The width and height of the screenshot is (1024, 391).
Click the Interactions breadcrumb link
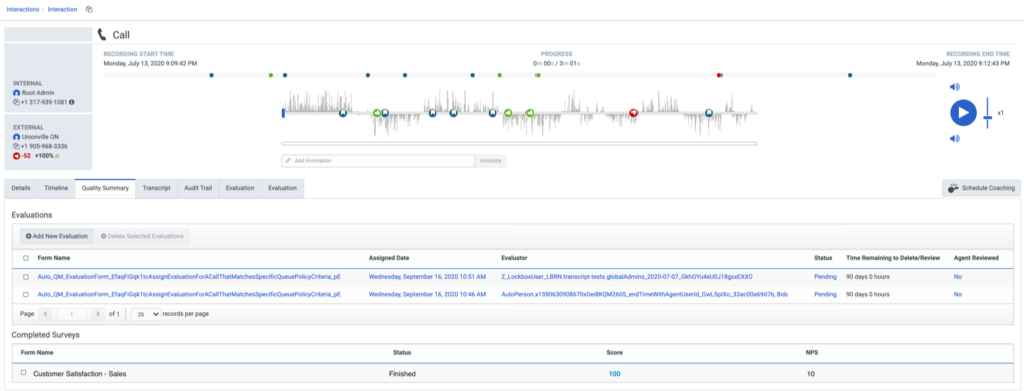click(22, 9)
